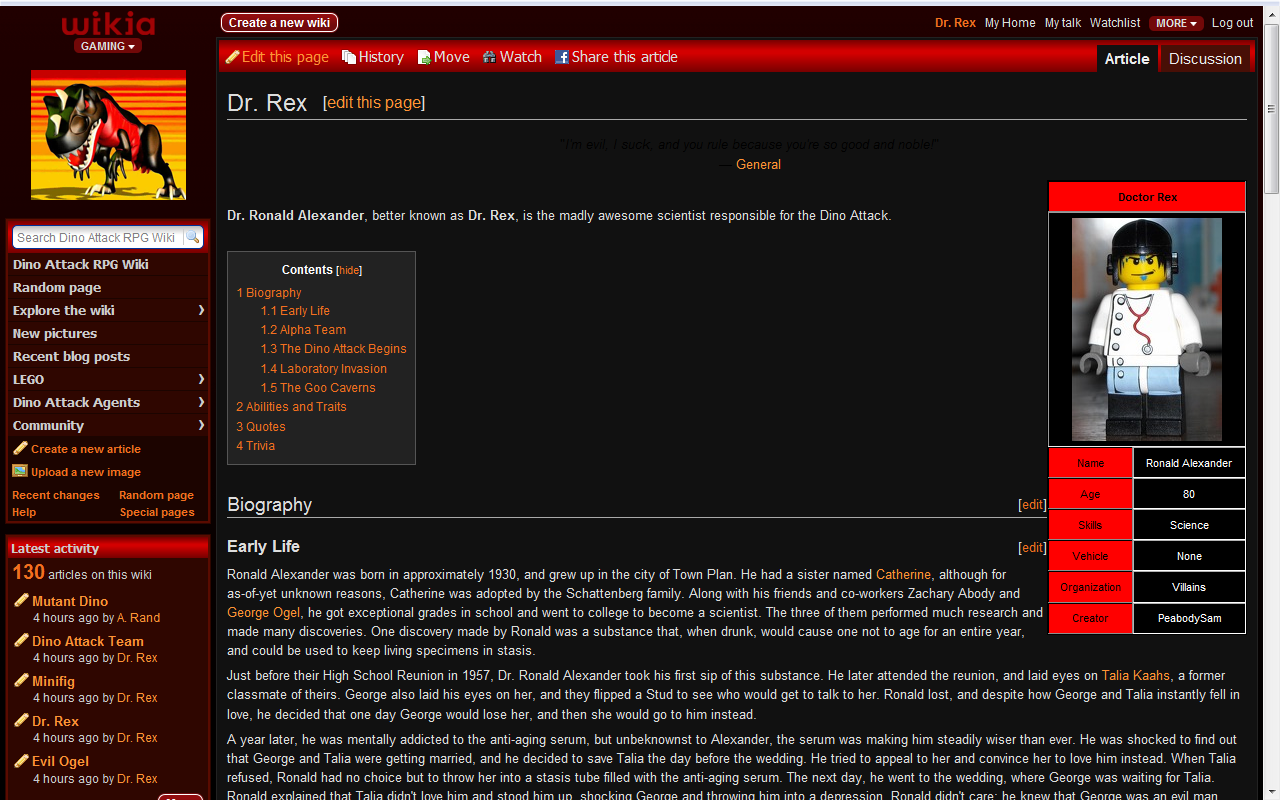The height and width of the screenshot is (800, 1280).
Task: Click the search magnifier button
Action: [x=192, y=237]
